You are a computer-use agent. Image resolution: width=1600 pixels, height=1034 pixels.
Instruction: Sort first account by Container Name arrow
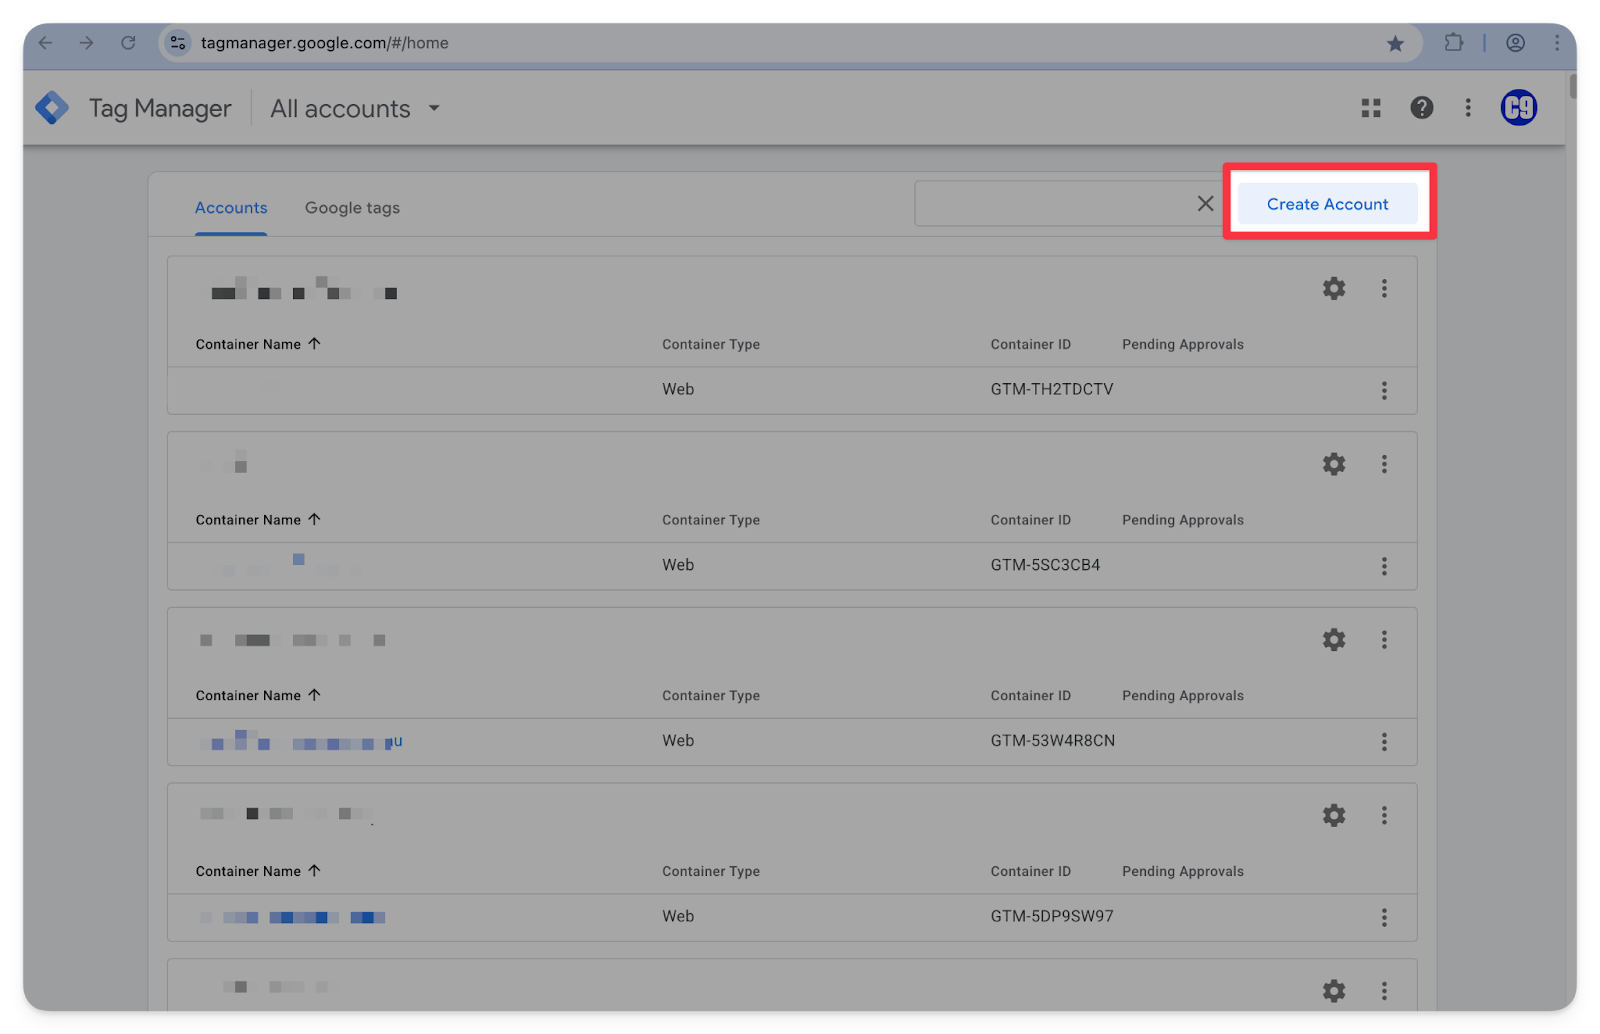click(x=314, y=344)
